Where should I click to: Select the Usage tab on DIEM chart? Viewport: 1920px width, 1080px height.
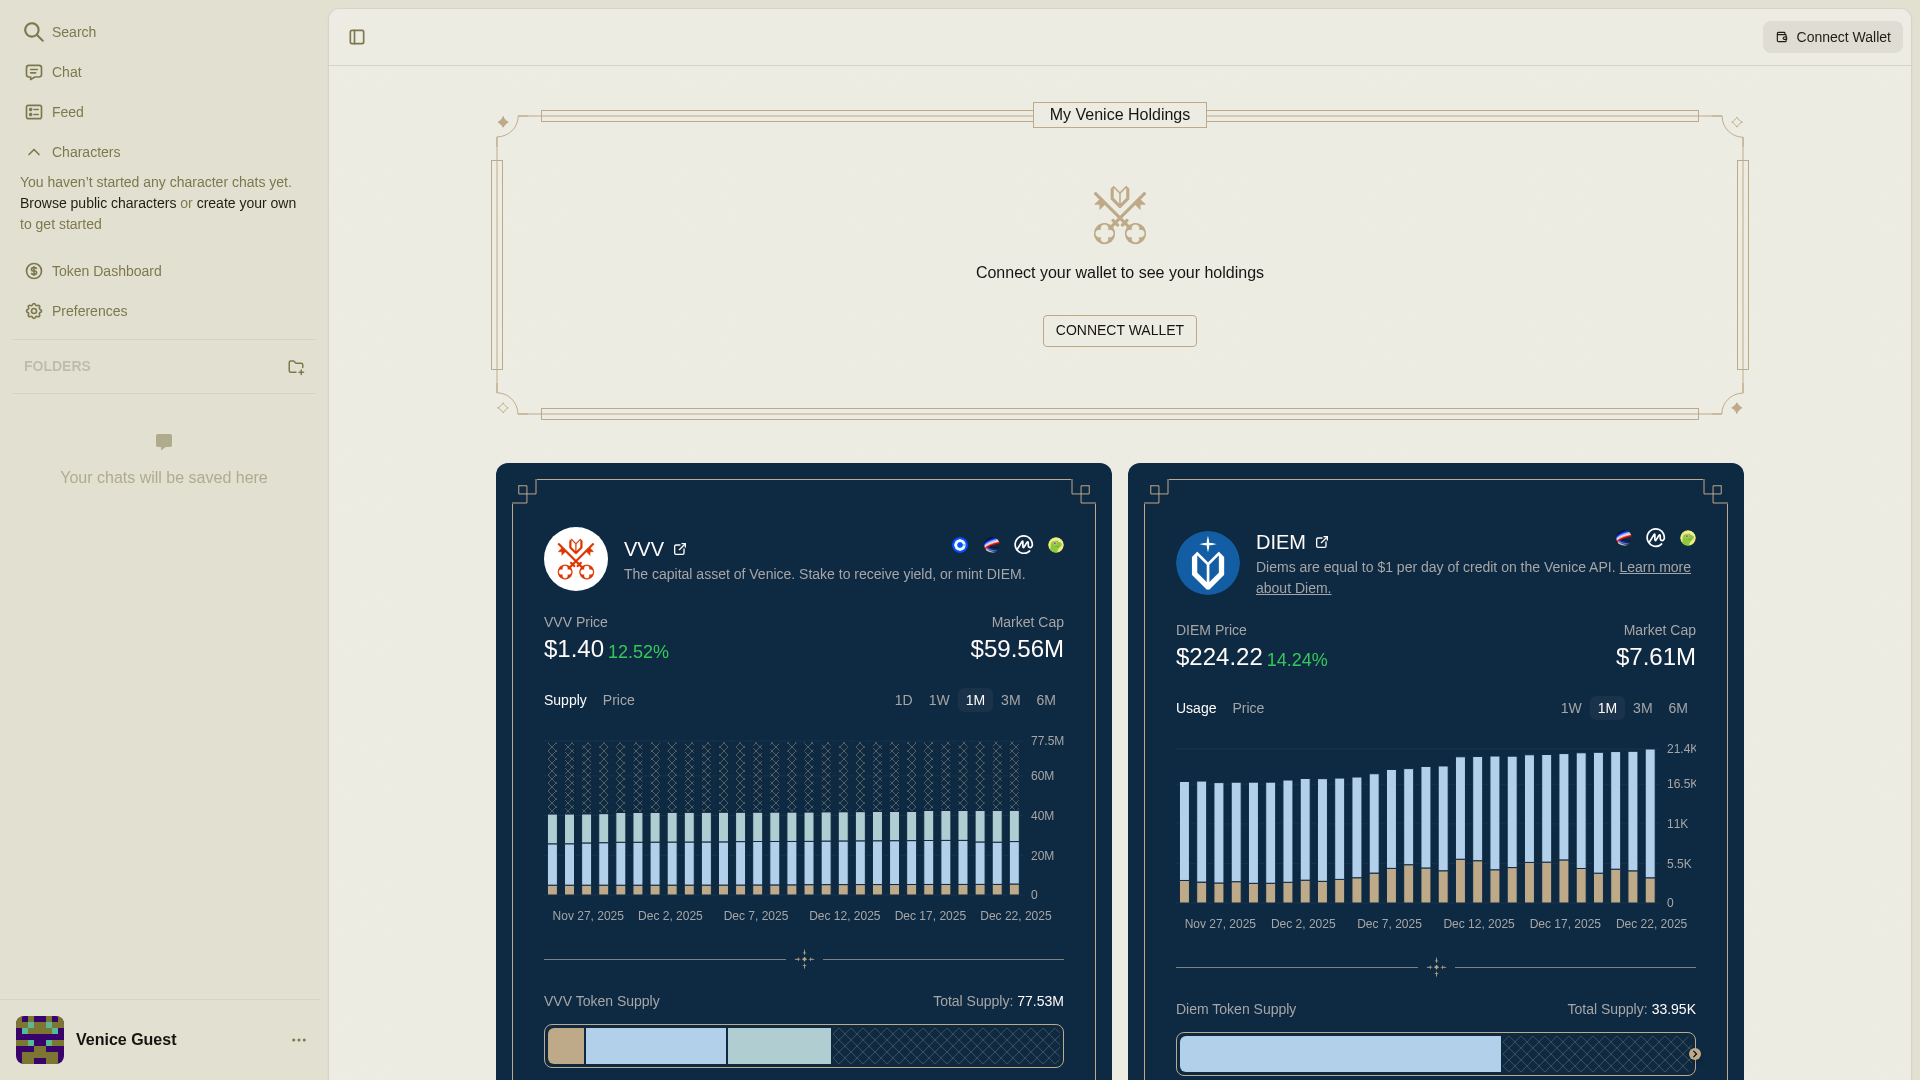click(1196, 708)
